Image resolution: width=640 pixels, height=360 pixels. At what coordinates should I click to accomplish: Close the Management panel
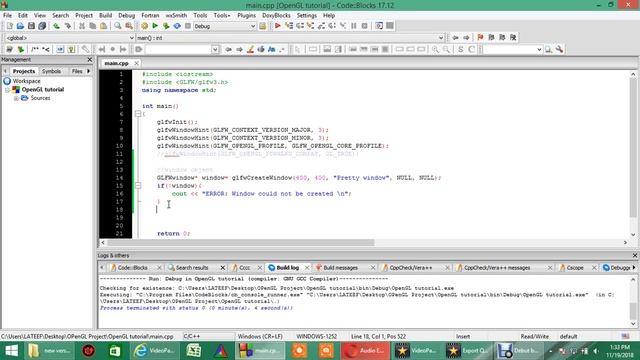tap(90, 60)
